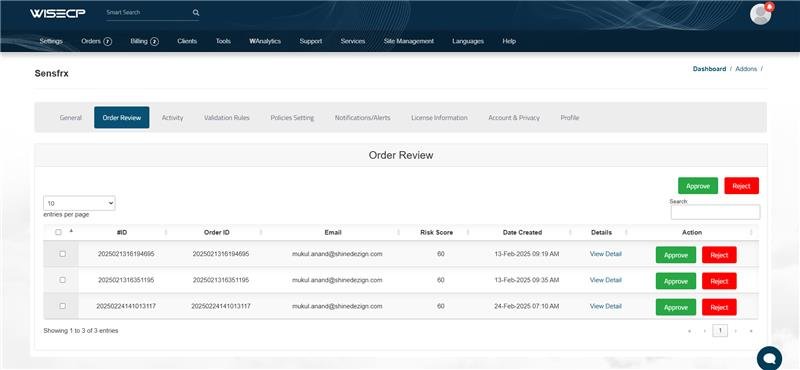This screenshot has width=800, height=370.
Task: Open the Support menu
Action: click(311, 41)
